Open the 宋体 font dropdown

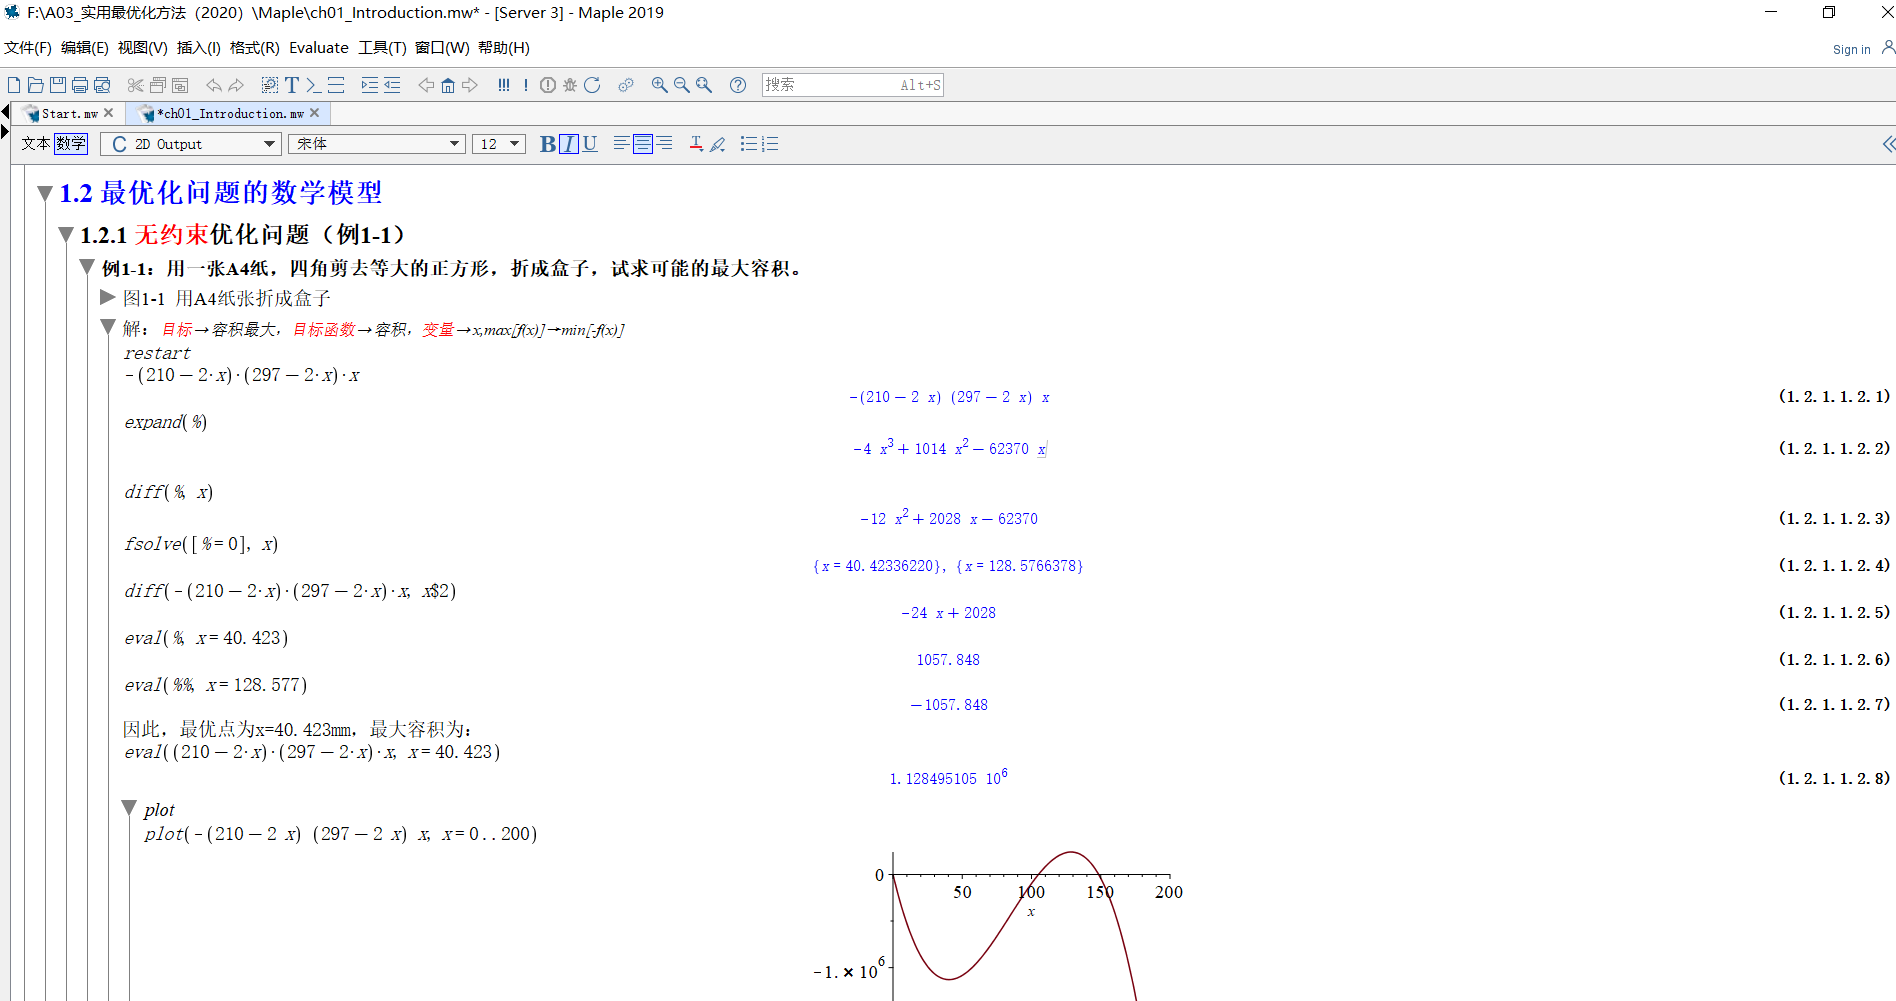pyautogui.click(x=376, y=144)
